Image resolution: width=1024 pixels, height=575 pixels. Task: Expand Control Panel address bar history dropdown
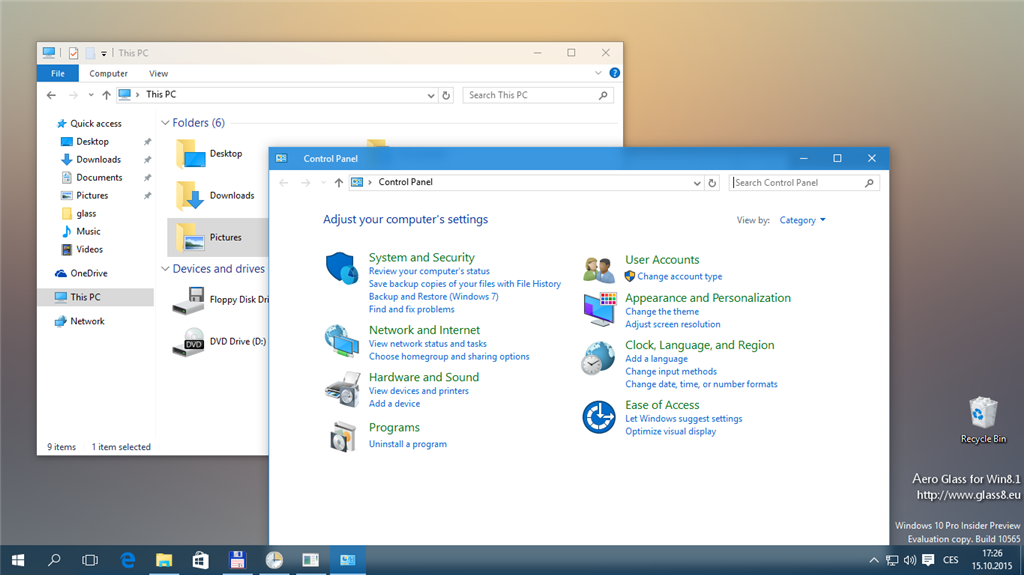click(x=697, y=183)
